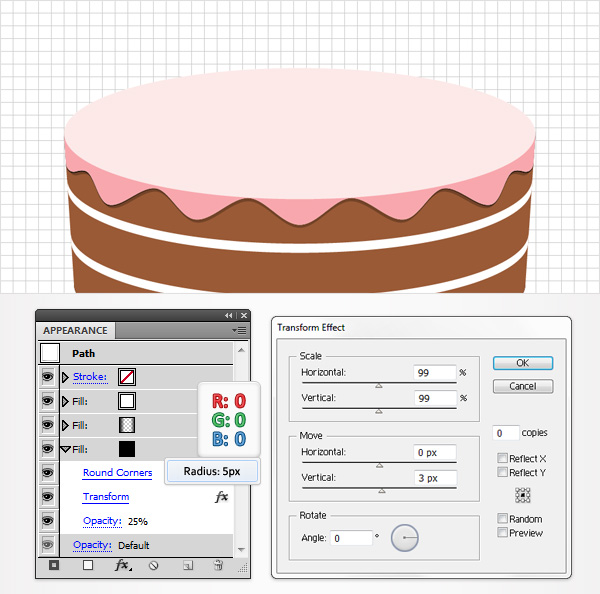Click the black Fill swatch
Viewport: 600px width, 594px height.
[x=127, y=449]
